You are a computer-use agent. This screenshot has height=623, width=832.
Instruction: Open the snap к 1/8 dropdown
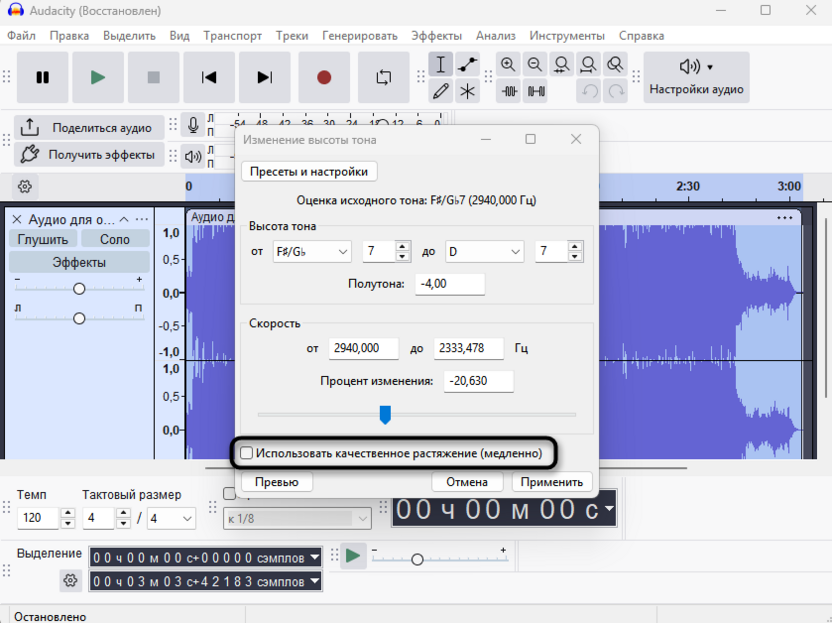pos(297,518)
